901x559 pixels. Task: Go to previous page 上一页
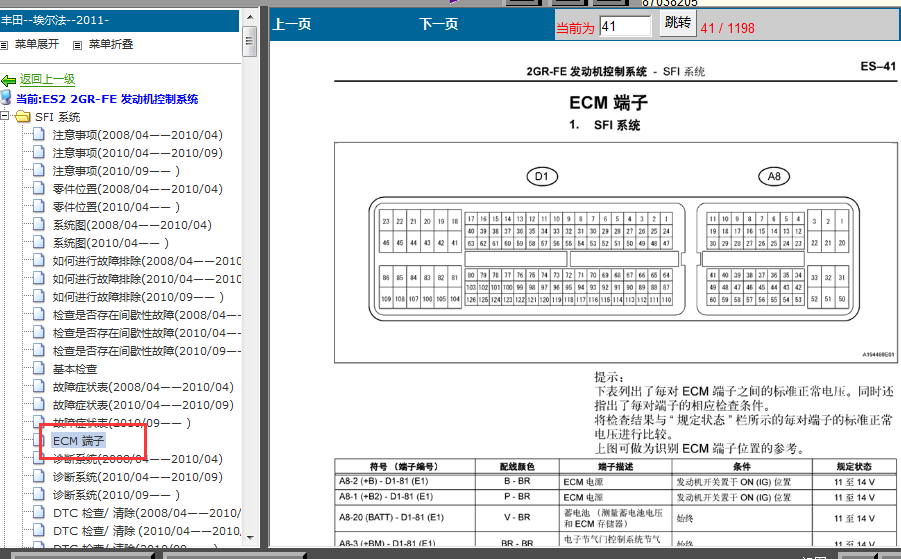coord(292,24)
